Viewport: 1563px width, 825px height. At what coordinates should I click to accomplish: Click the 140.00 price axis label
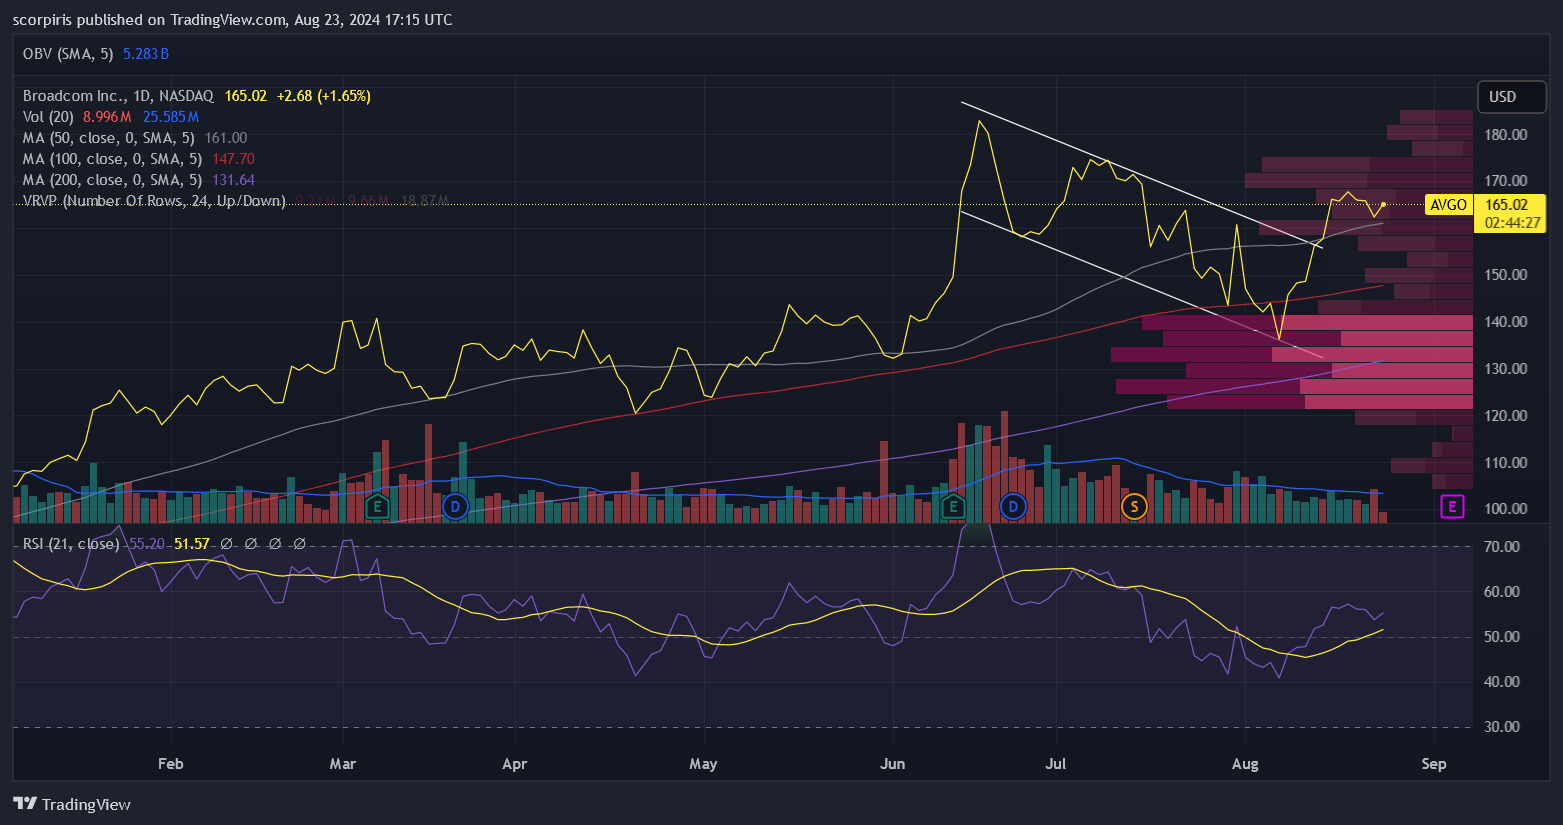coord(1506,321)
